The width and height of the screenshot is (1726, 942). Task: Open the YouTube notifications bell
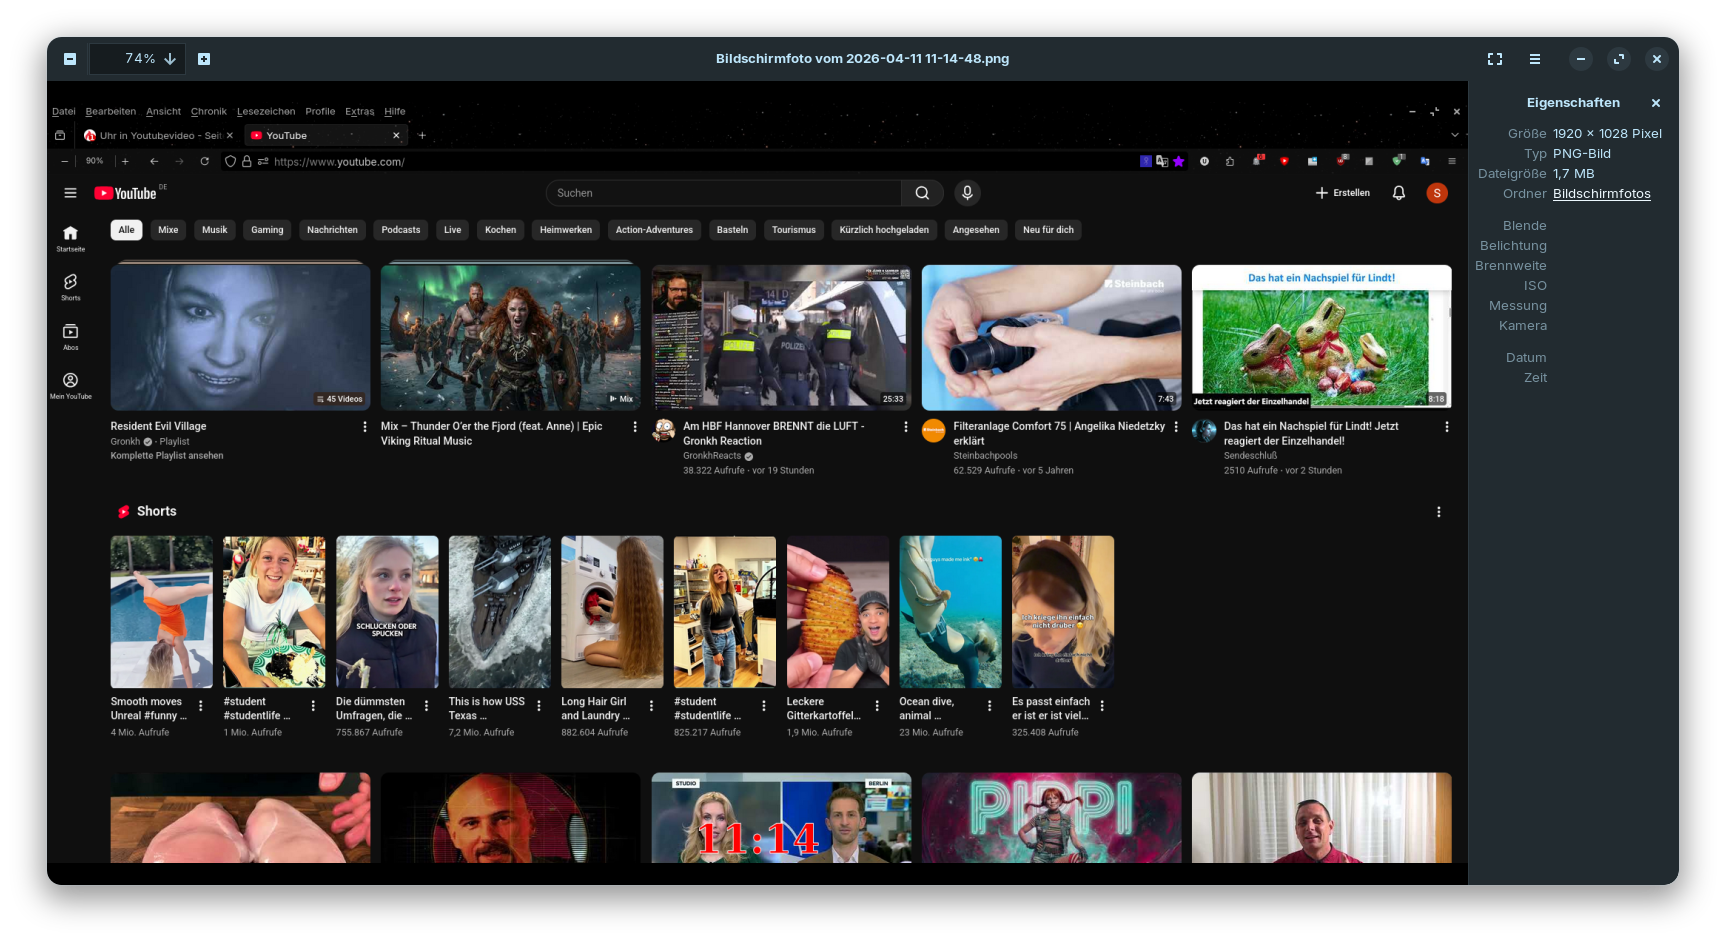coord(1399,193)
